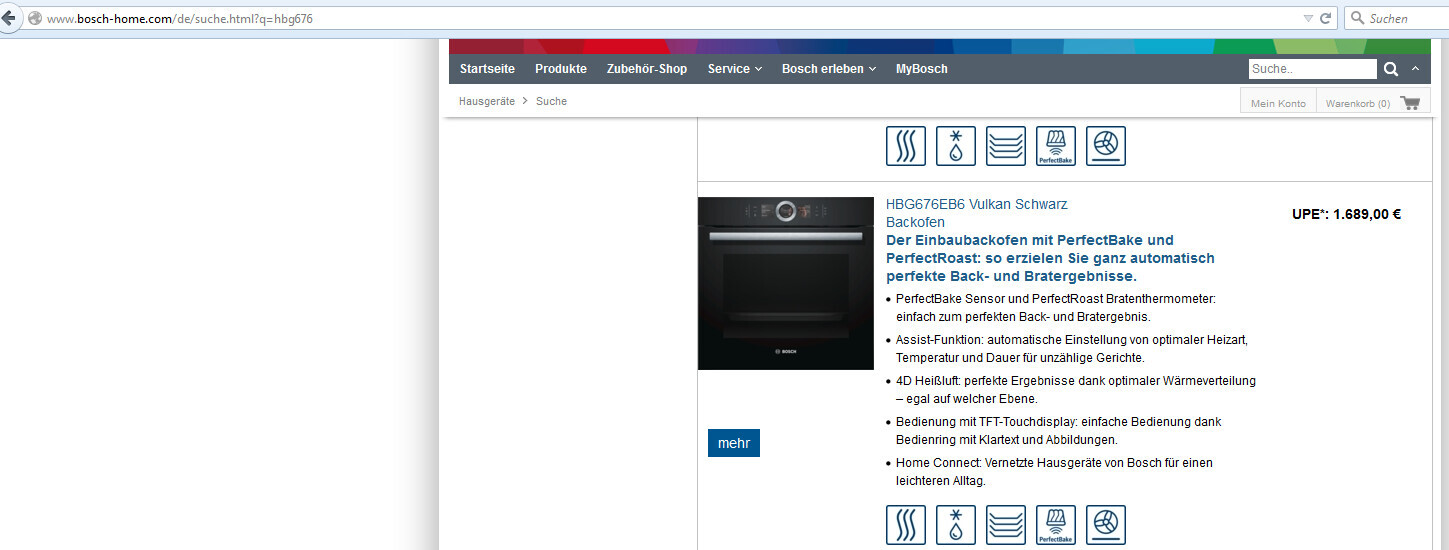
Task: Click the magnifier icon beside the Suche.. field
Action: click(x=1391, y=69)
